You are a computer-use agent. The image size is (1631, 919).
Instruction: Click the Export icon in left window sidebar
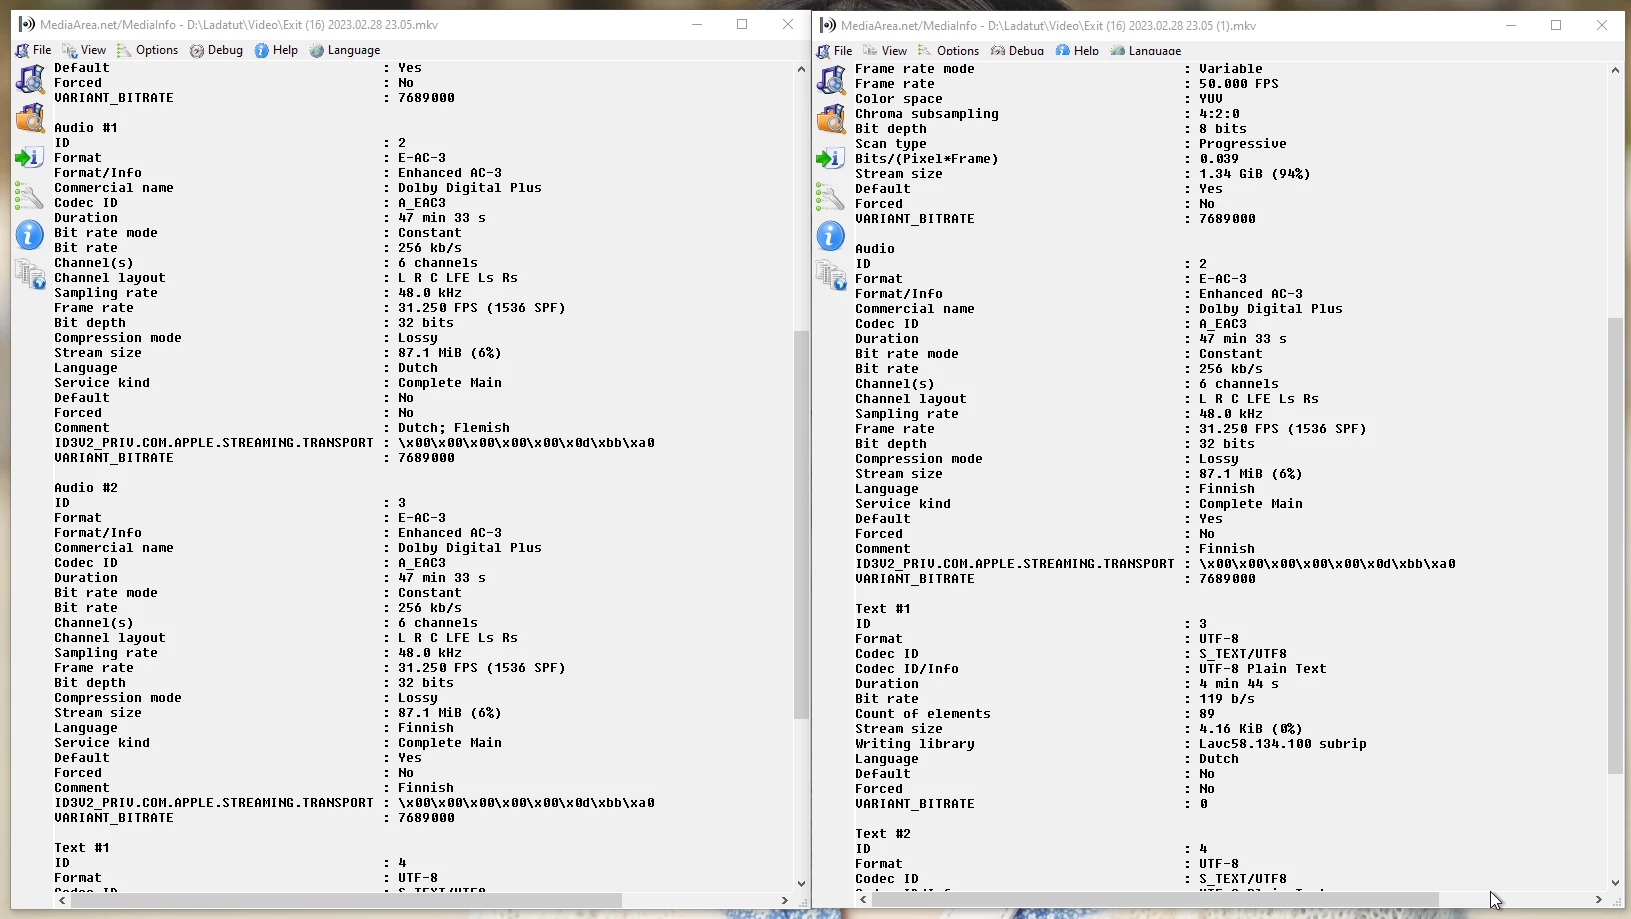[30, 157]
